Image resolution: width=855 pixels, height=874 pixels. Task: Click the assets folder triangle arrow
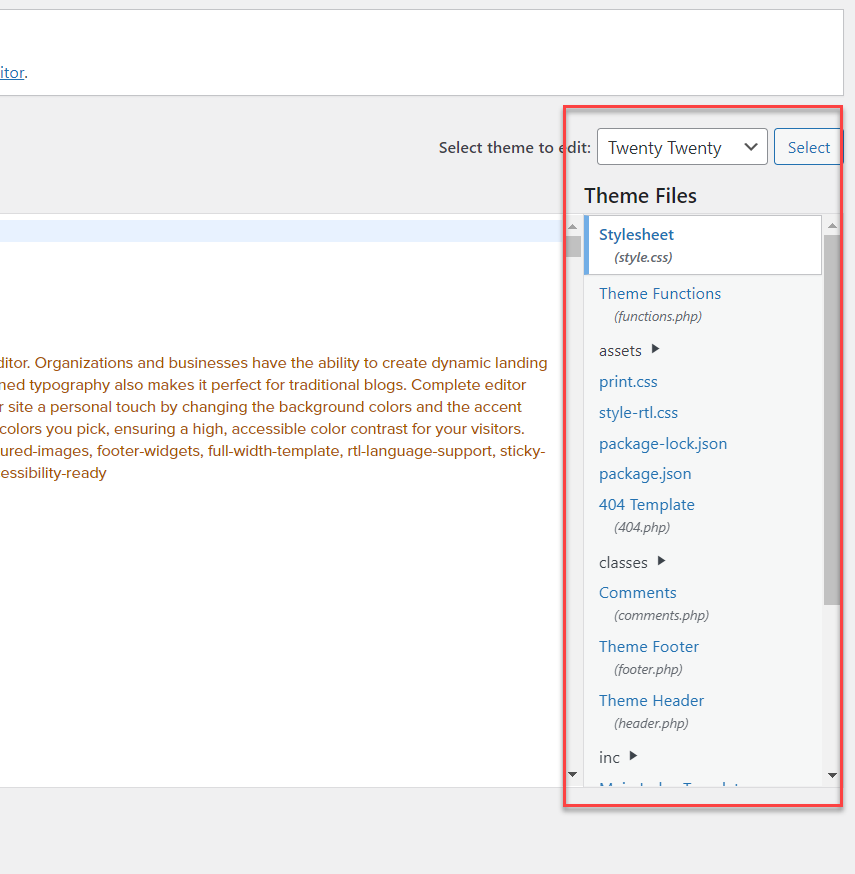(655, 349)
